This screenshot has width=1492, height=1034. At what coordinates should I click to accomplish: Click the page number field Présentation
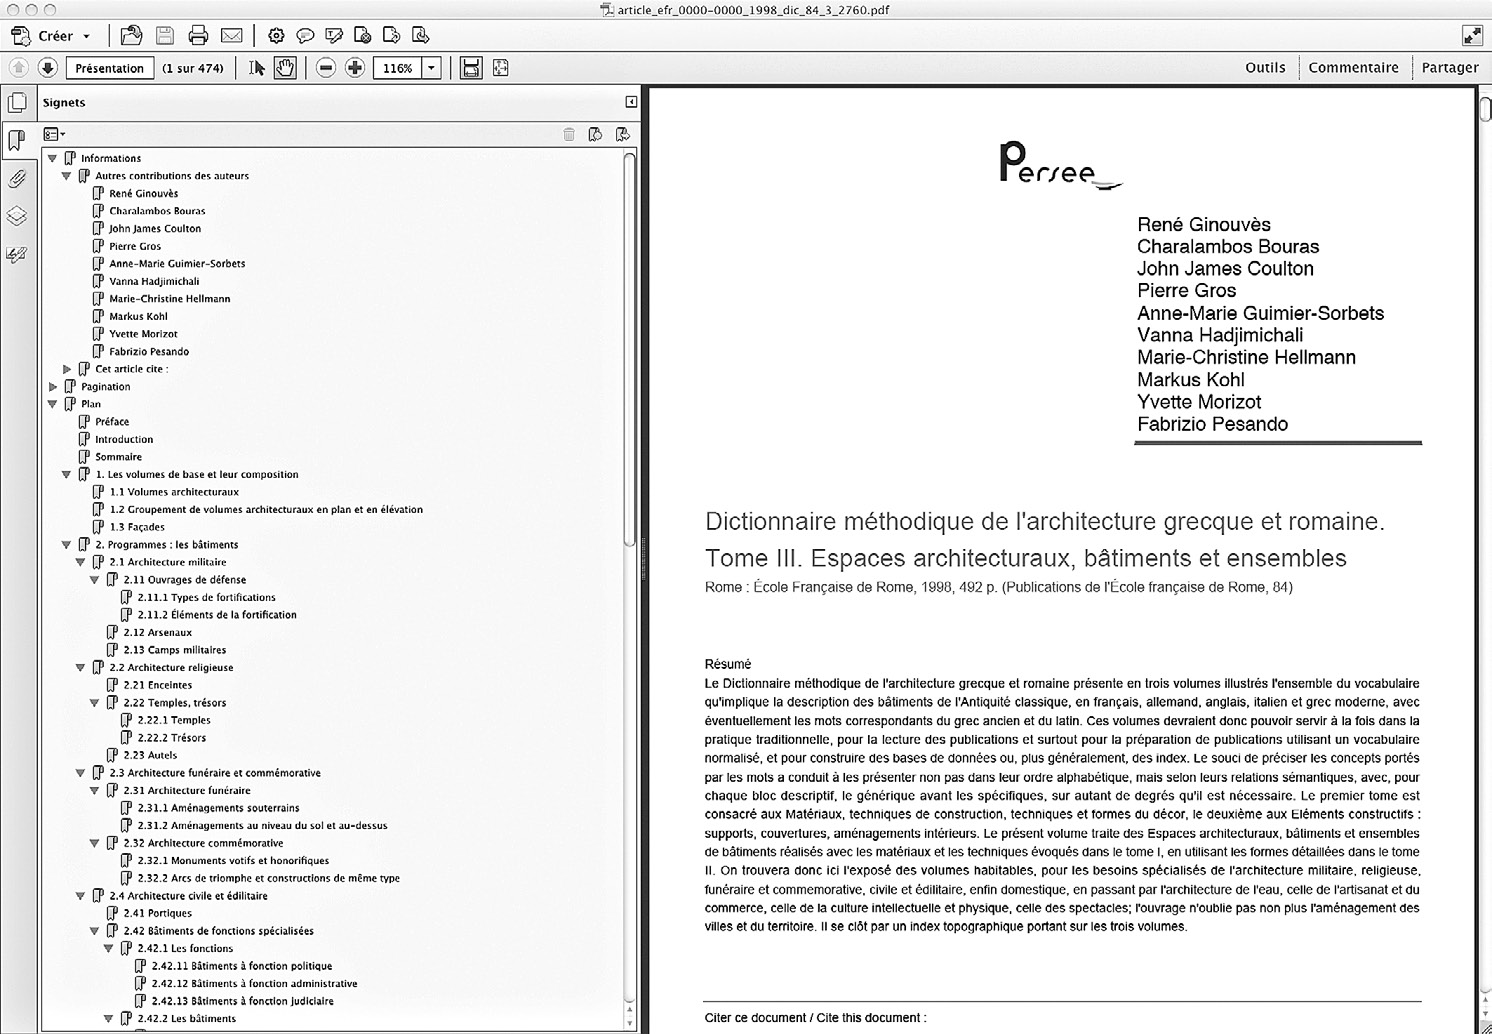(110, 68)
